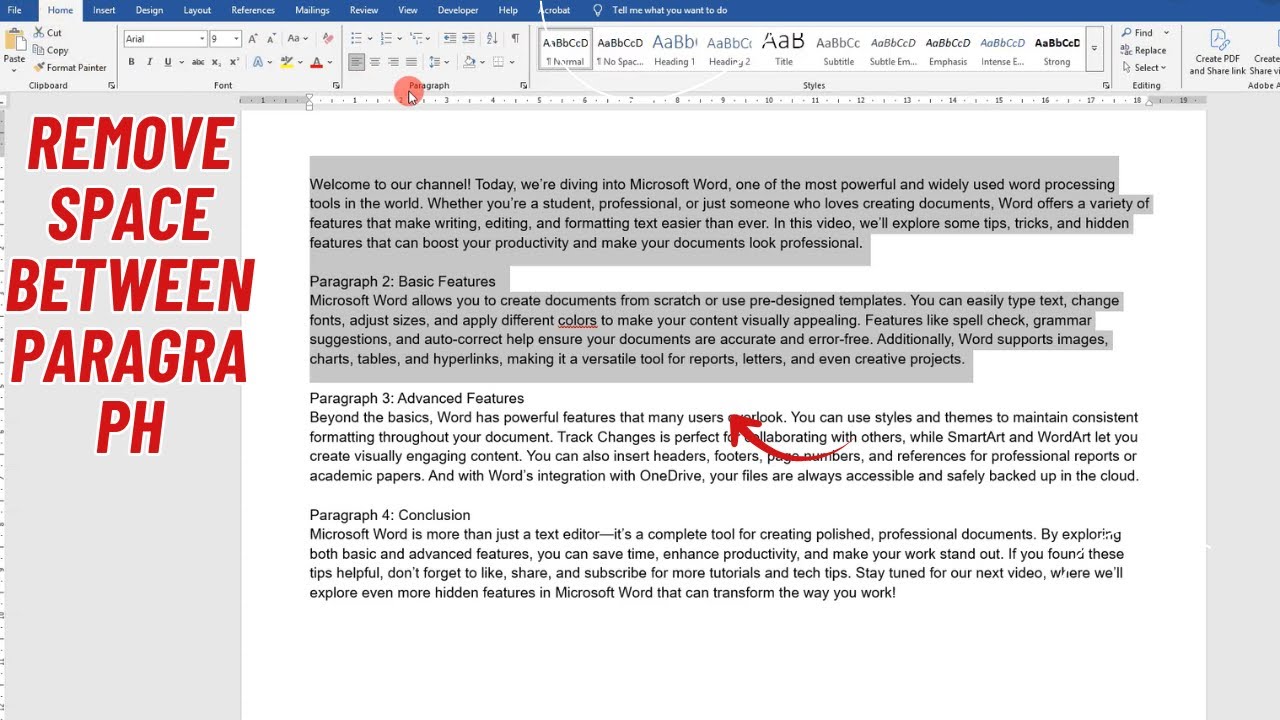Image resolution: width=1280 pixels, height=720 pixels.
Task: Activate the Format Painter tool
Action: tap(69, 67)
